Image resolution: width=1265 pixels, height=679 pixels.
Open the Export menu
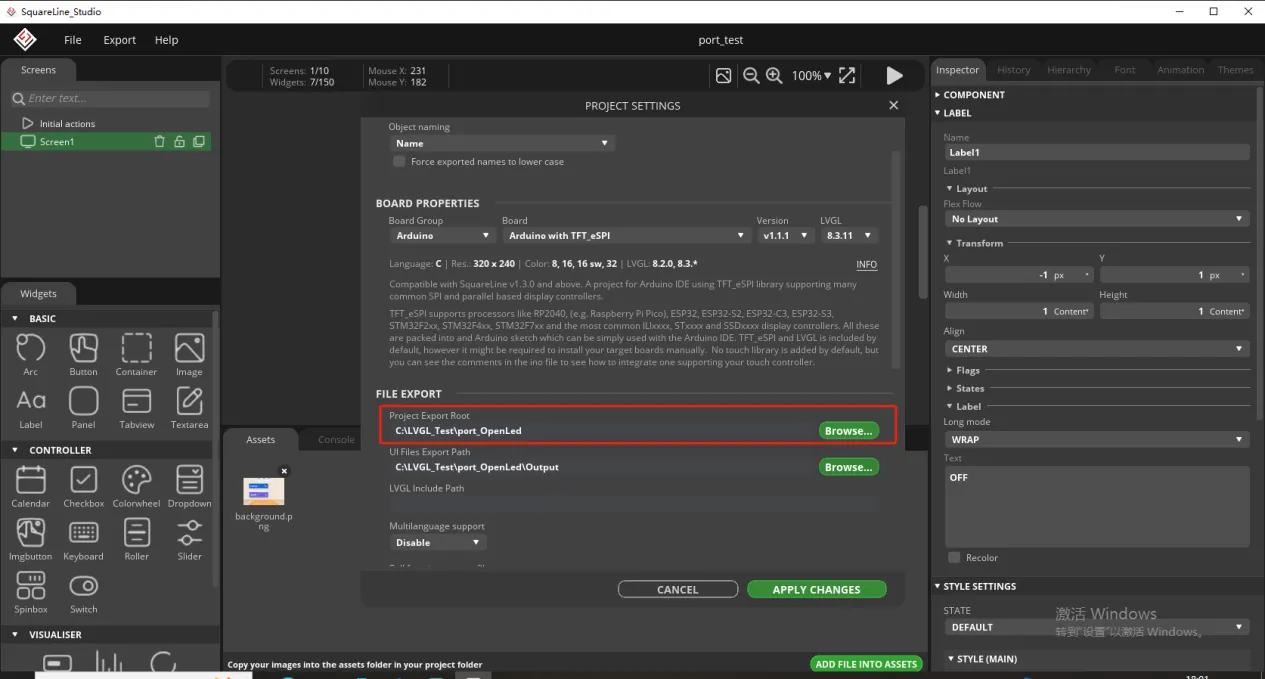119,40
